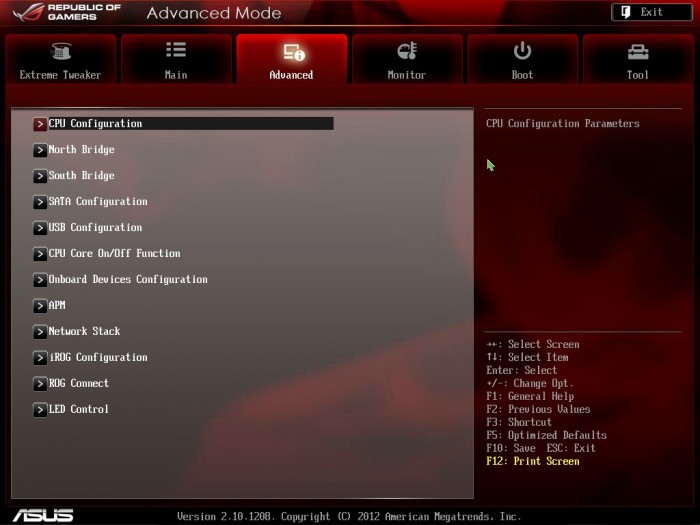Click the +/-: Change Opt. hint
This screenshot has height=525, width=700.
coord(529,383)
